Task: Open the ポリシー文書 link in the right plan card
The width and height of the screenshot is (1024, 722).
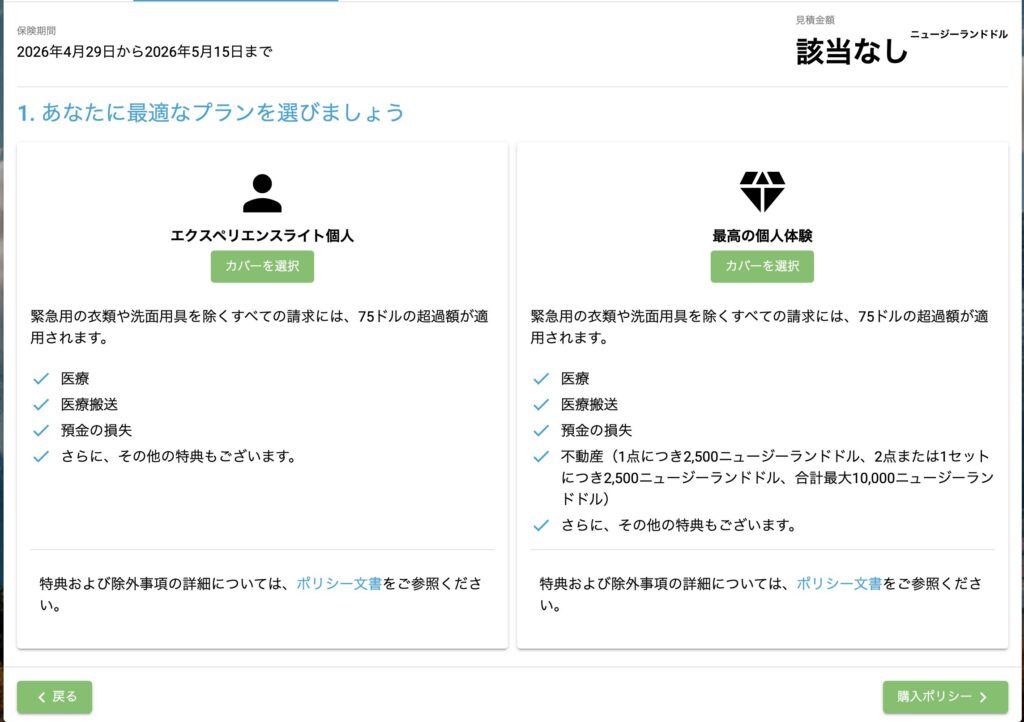Action: (839, 584)
